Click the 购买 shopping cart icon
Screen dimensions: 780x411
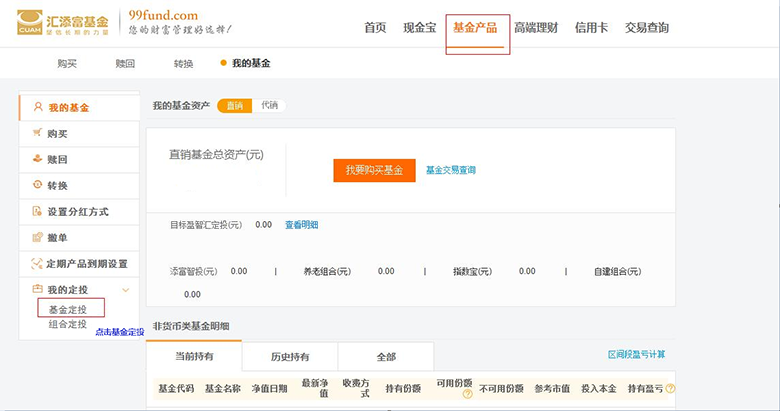38,133
